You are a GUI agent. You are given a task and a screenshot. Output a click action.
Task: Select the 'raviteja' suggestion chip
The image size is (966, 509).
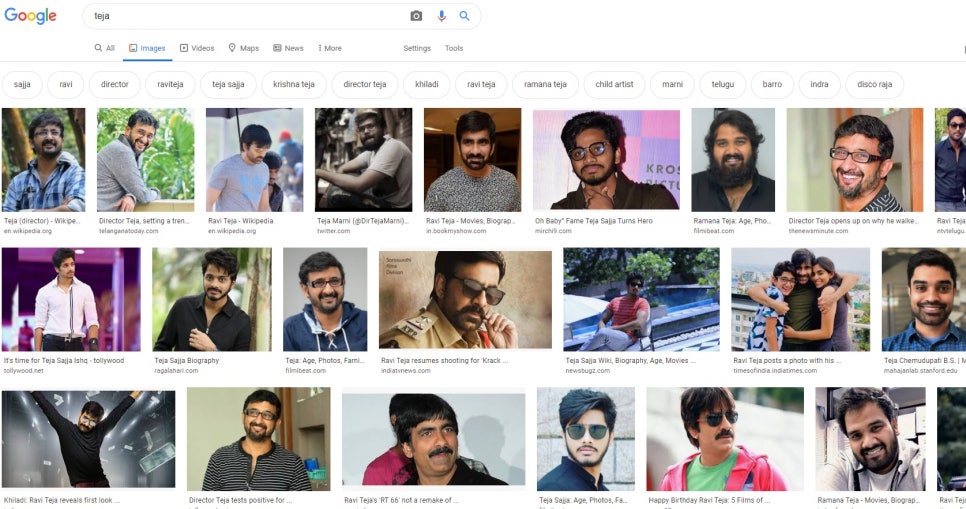170,84
